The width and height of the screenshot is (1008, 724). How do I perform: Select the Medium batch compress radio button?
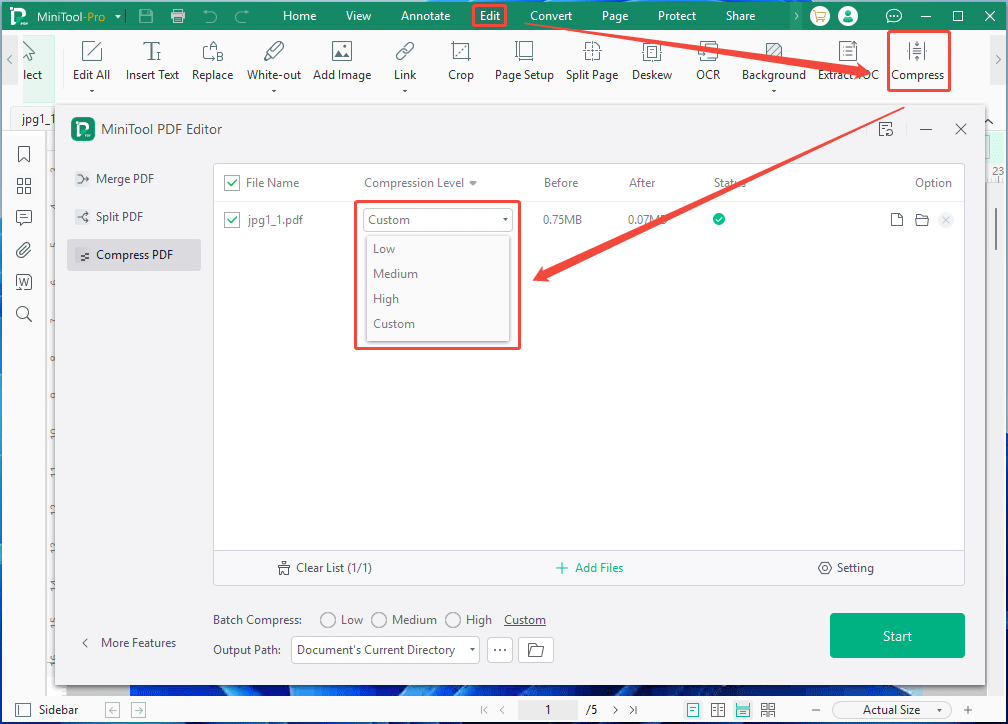tap(379, 620)
